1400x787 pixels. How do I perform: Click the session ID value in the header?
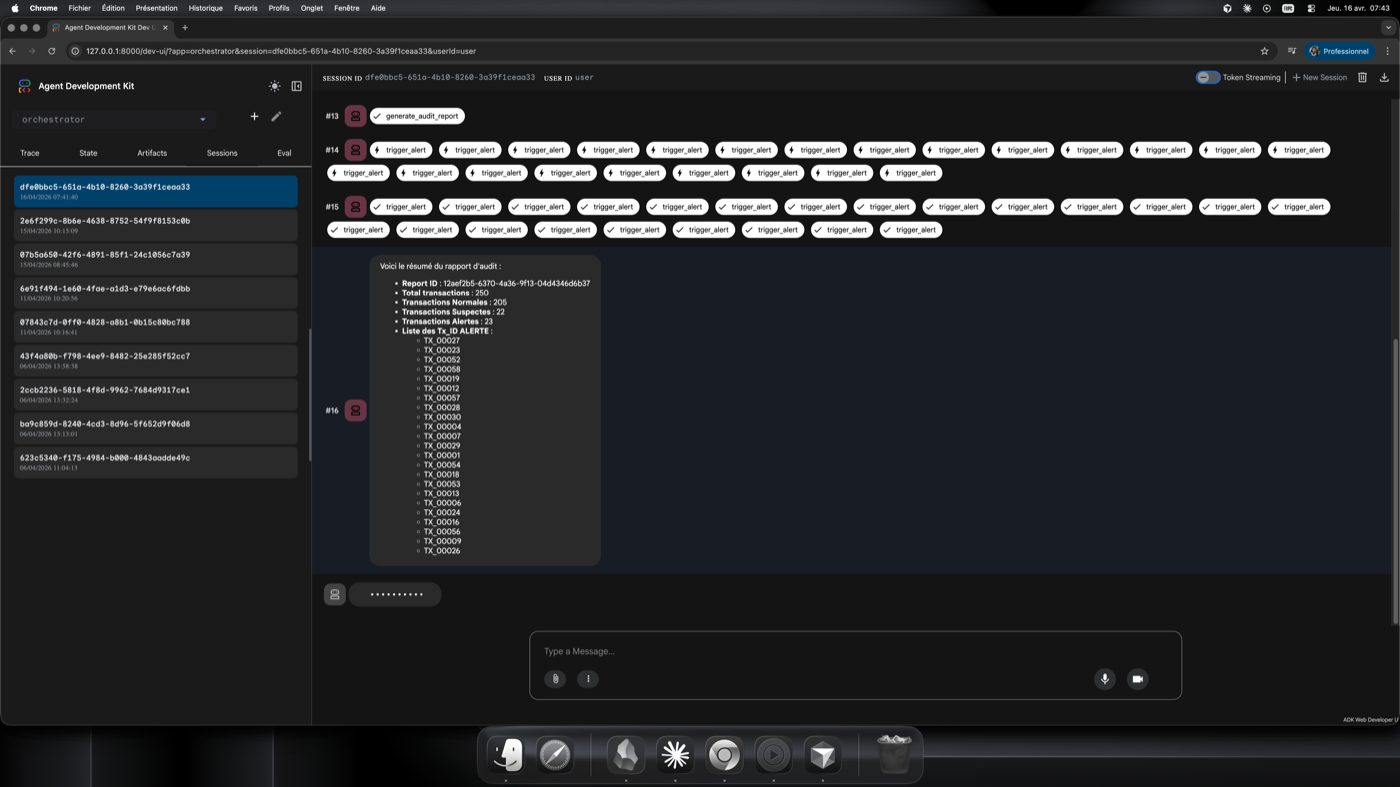point(450,77)
